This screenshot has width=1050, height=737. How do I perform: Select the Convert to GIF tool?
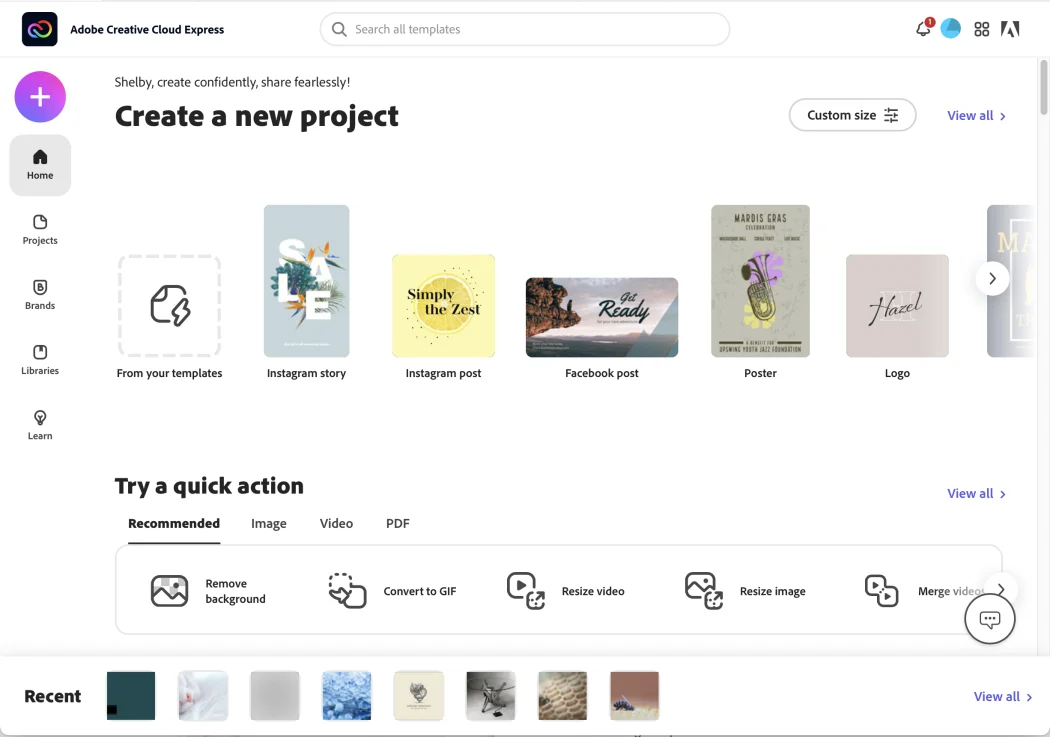(x=390, y=591)
